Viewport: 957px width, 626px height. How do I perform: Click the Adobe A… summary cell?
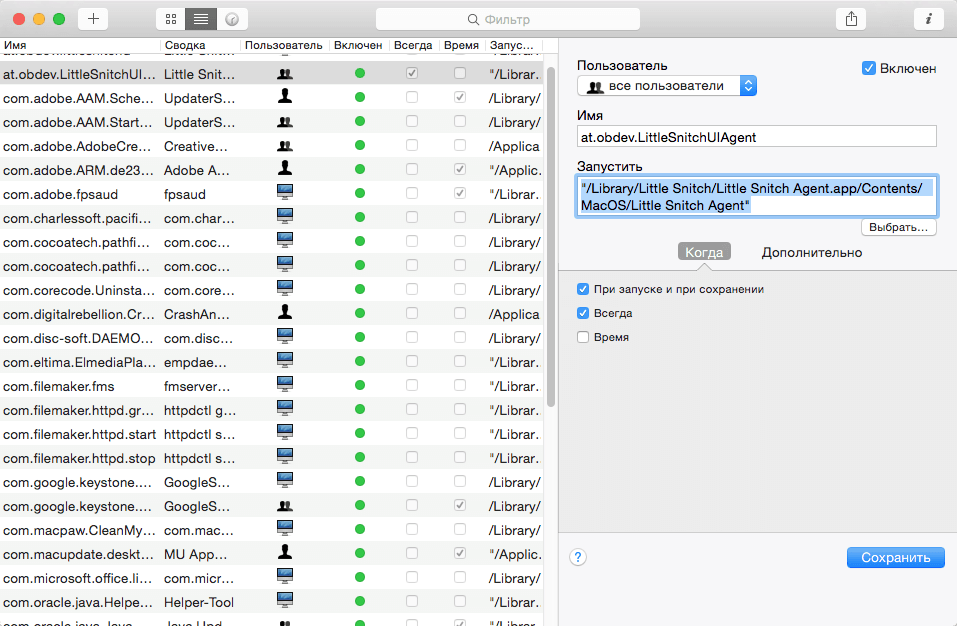click(x=197, y=170)
